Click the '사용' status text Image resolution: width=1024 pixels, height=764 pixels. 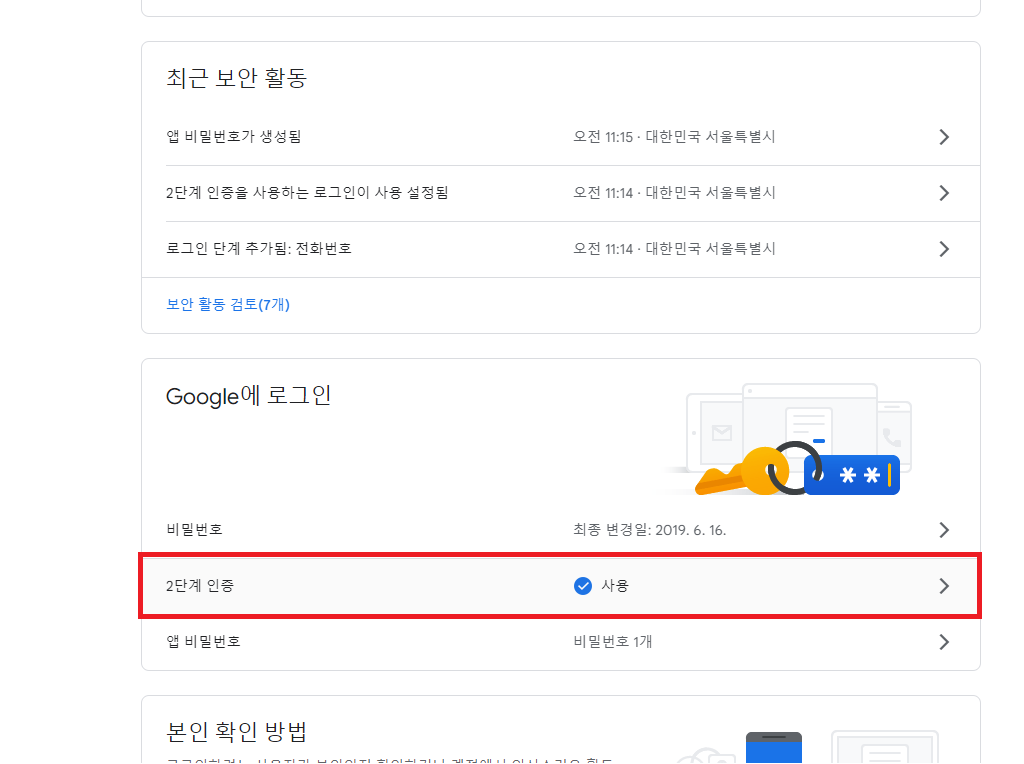tap(615, 586)
